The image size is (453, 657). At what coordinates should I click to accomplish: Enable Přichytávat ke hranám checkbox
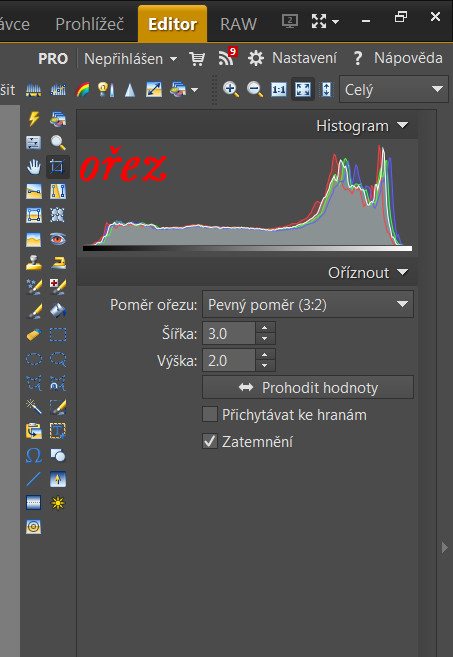pyautogui.click(x=210, y=414)
